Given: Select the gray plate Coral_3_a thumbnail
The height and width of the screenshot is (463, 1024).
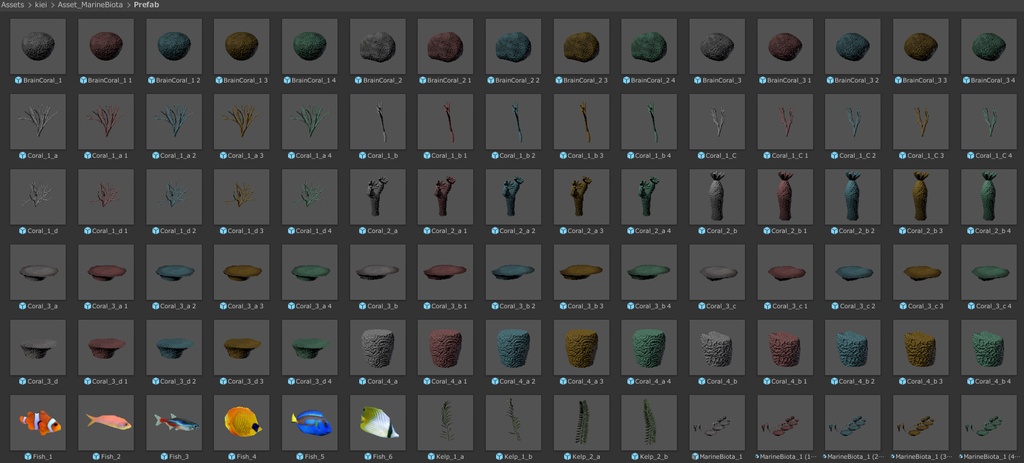Looking at the screenshot, I should pos(38,272).
